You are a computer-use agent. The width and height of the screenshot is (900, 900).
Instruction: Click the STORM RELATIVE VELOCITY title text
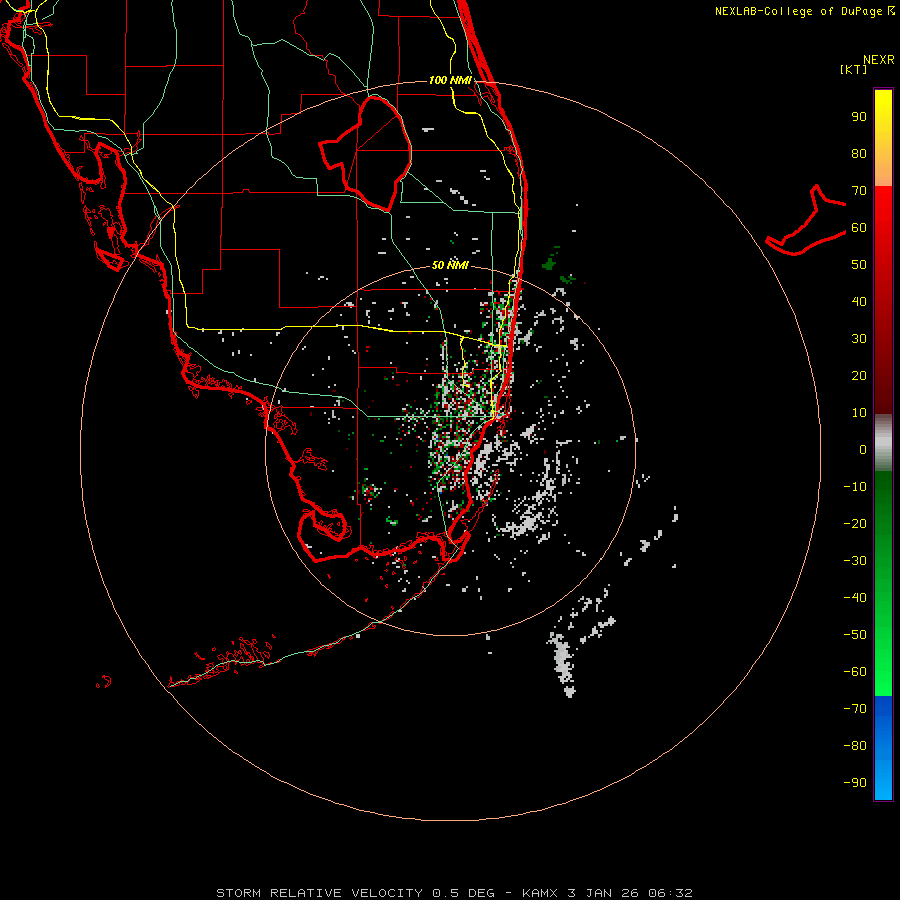(319, 893)
